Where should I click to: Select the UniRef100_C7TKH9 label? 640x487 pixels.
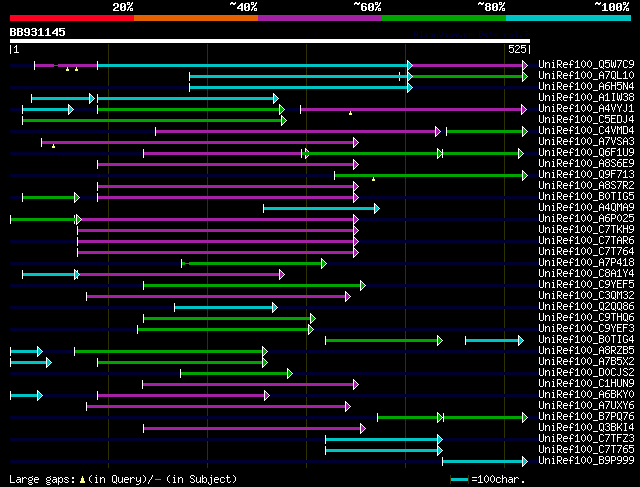586,230
